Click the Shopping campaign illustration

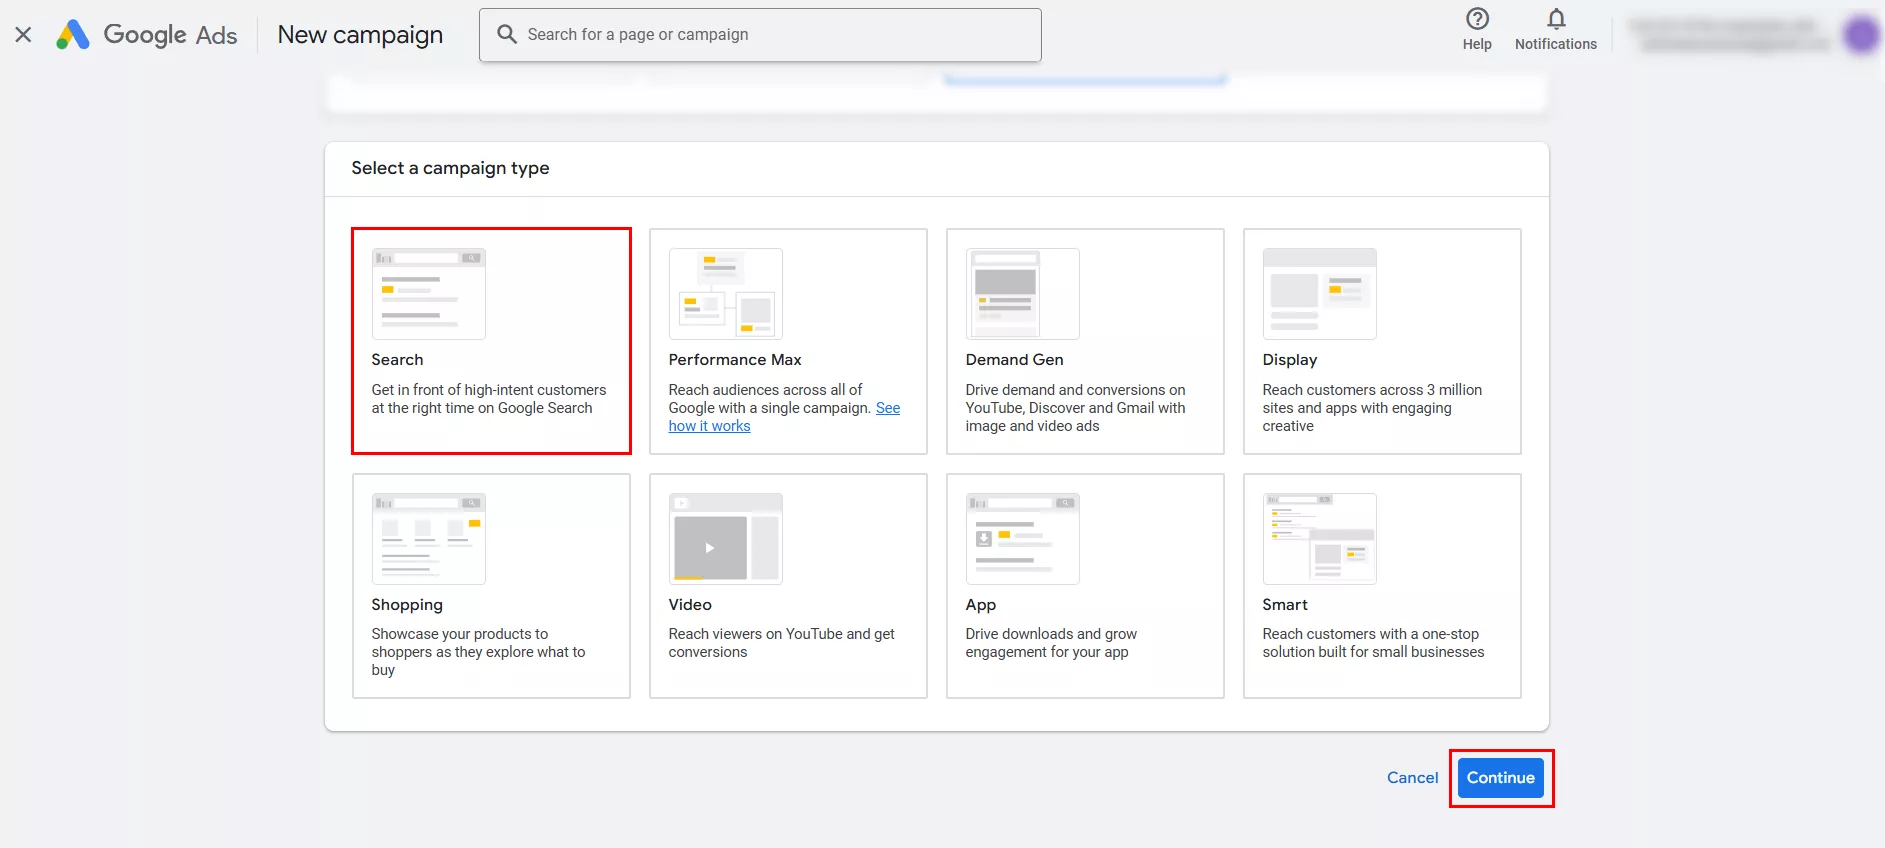coord(429,539)
